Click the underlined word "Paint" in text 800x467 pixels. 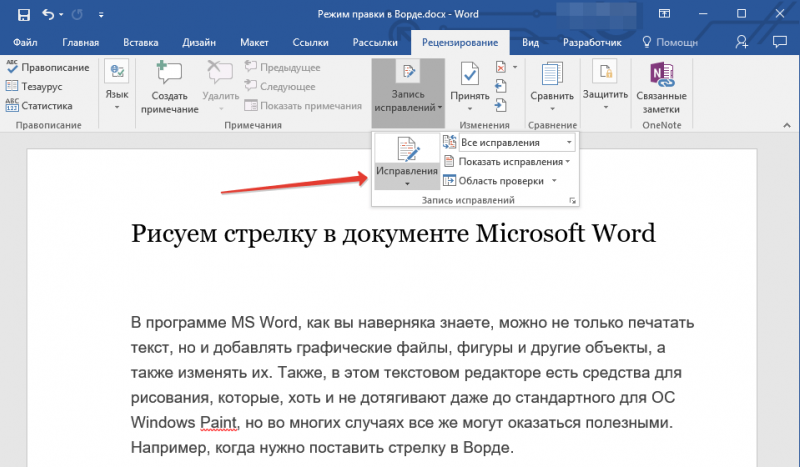tap(219, 423)
